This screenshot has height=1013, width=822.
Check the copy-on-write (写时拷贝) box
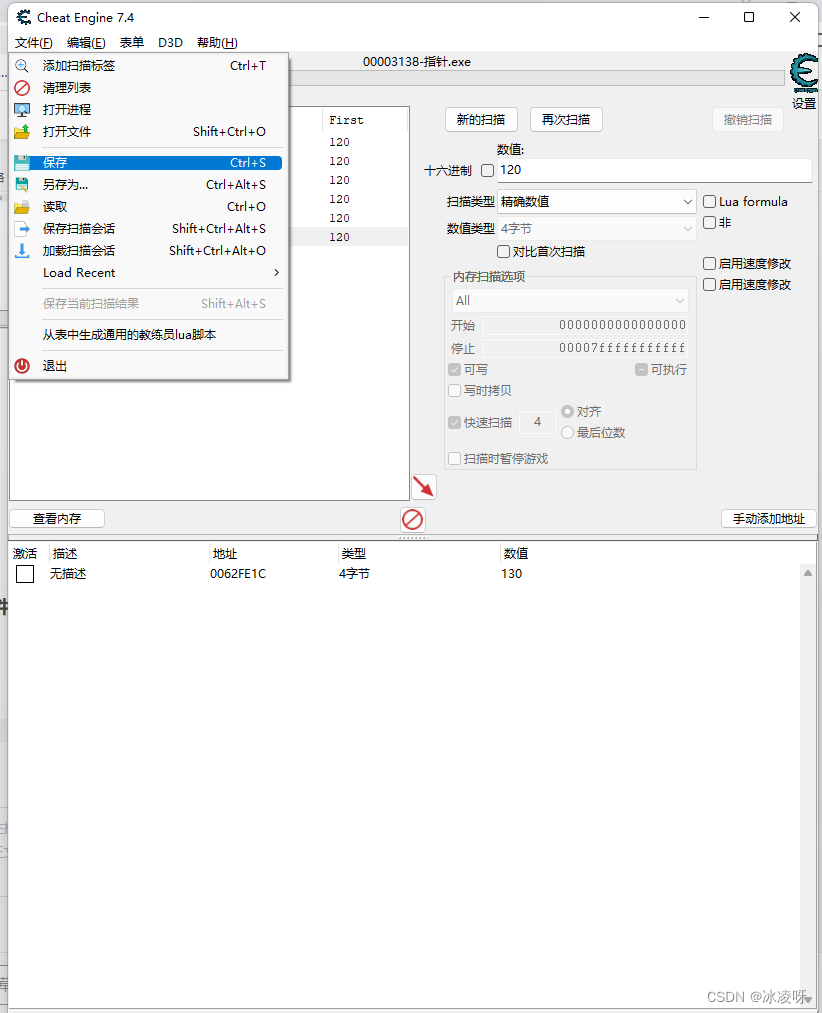point(454,390)
